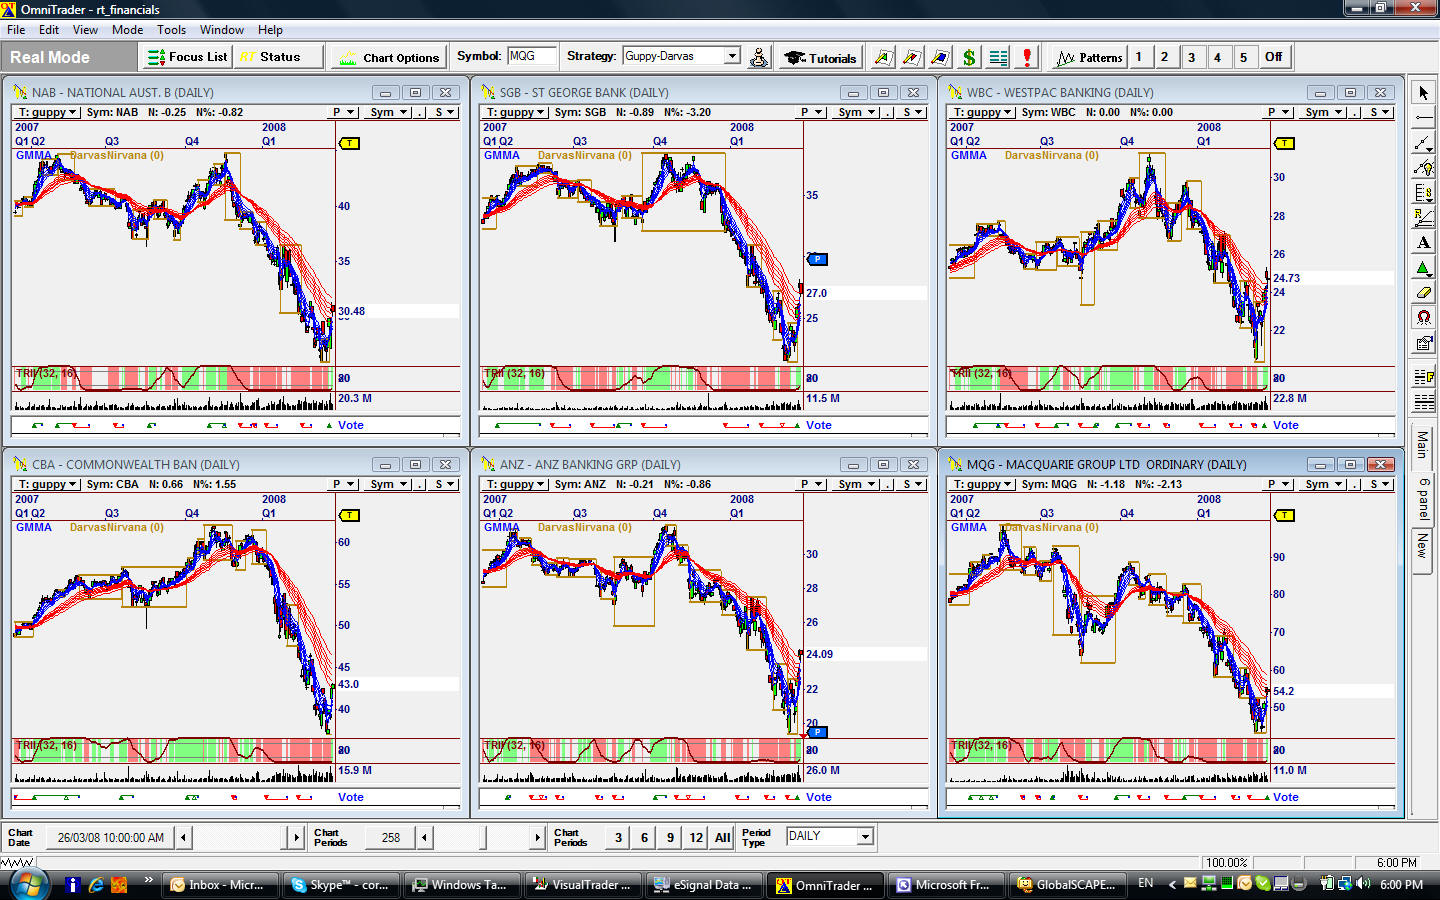1440x900 pixels.
Task: Click the blue chart-with-pencil toolbar icon
Action: pyautogui.click(x=939, y=57)
